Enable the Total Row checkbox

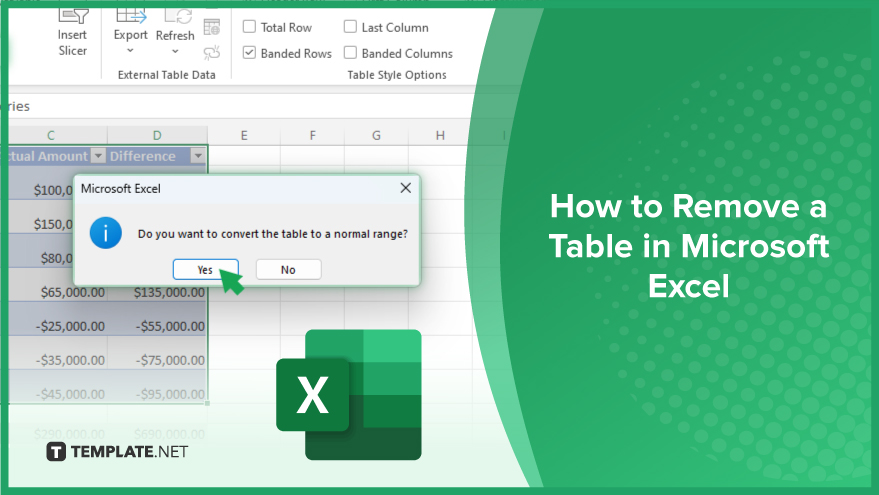click(x=249, y=27)
